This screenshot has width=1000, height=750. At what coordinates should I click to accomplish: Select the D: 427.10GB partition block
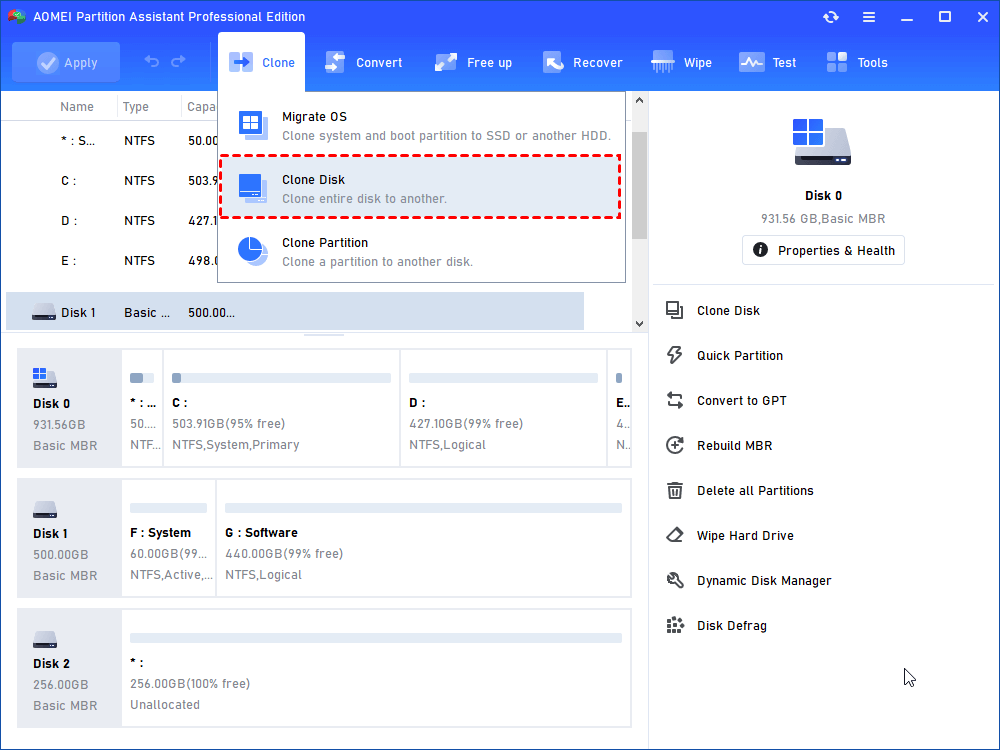tap(503, 408)
